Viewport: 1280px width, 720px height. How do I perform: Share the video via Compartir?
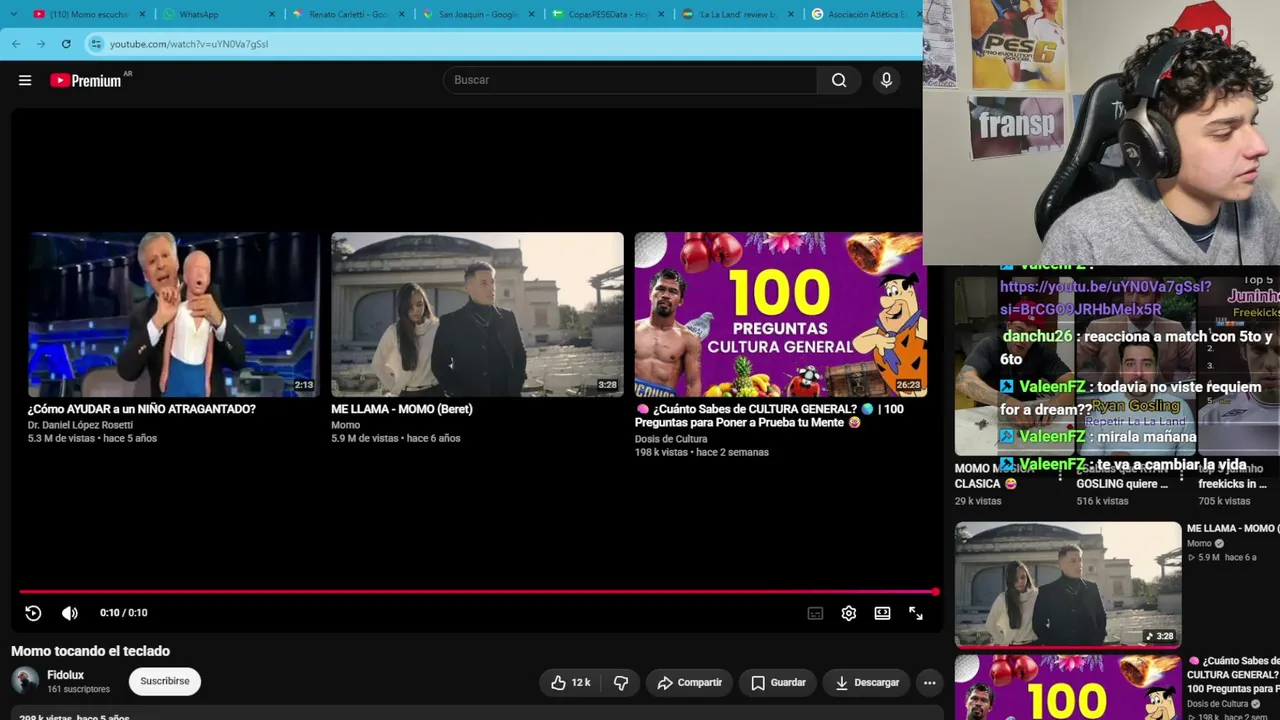[690, 683]
